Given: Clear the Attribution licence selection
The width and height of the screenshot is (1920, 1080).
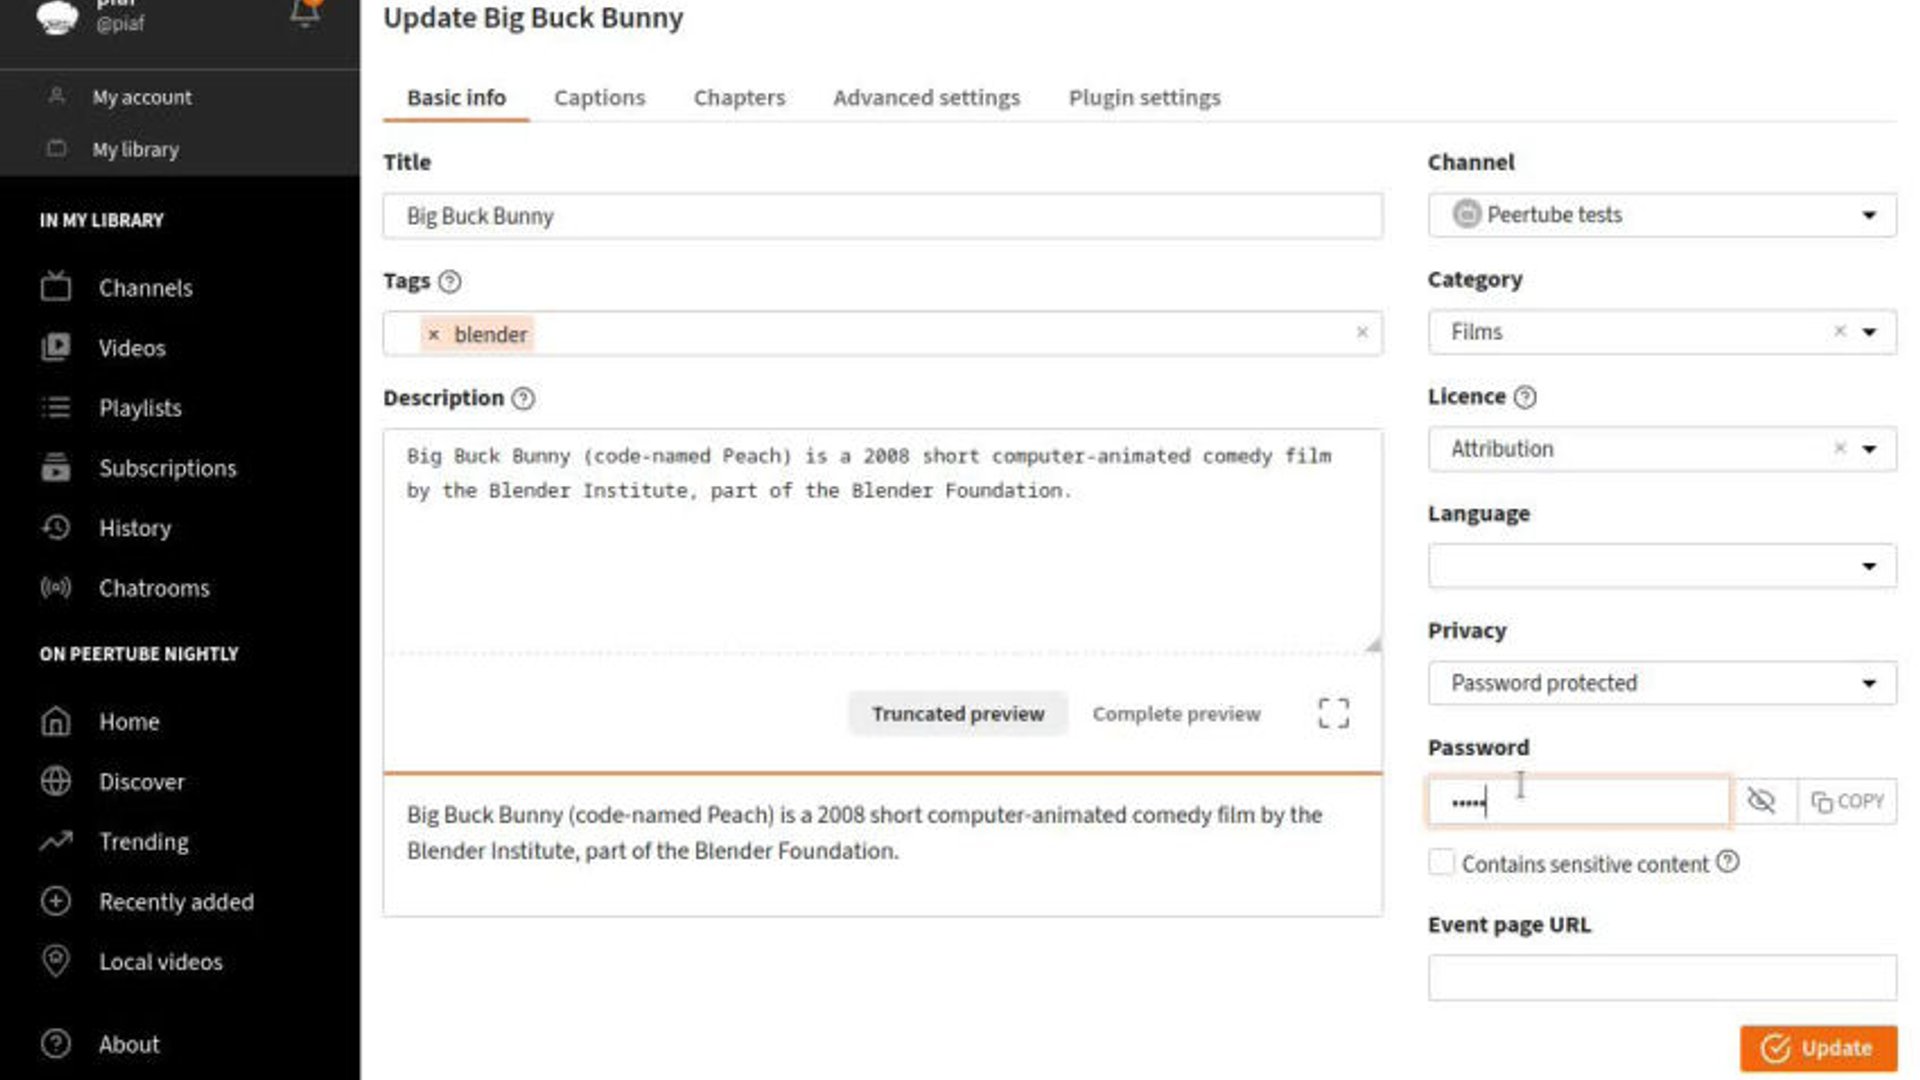Looking at the screenshot, I should [x=1839, y=448].
